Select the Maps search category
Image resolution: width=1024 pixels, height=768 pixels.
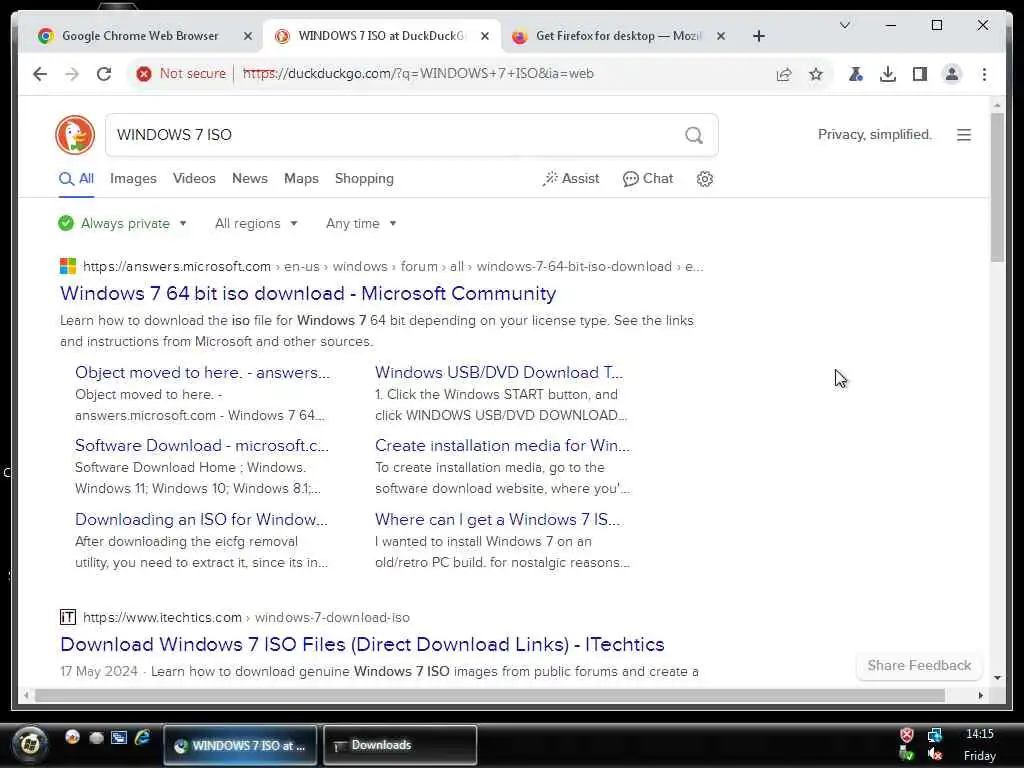[301, 179]
